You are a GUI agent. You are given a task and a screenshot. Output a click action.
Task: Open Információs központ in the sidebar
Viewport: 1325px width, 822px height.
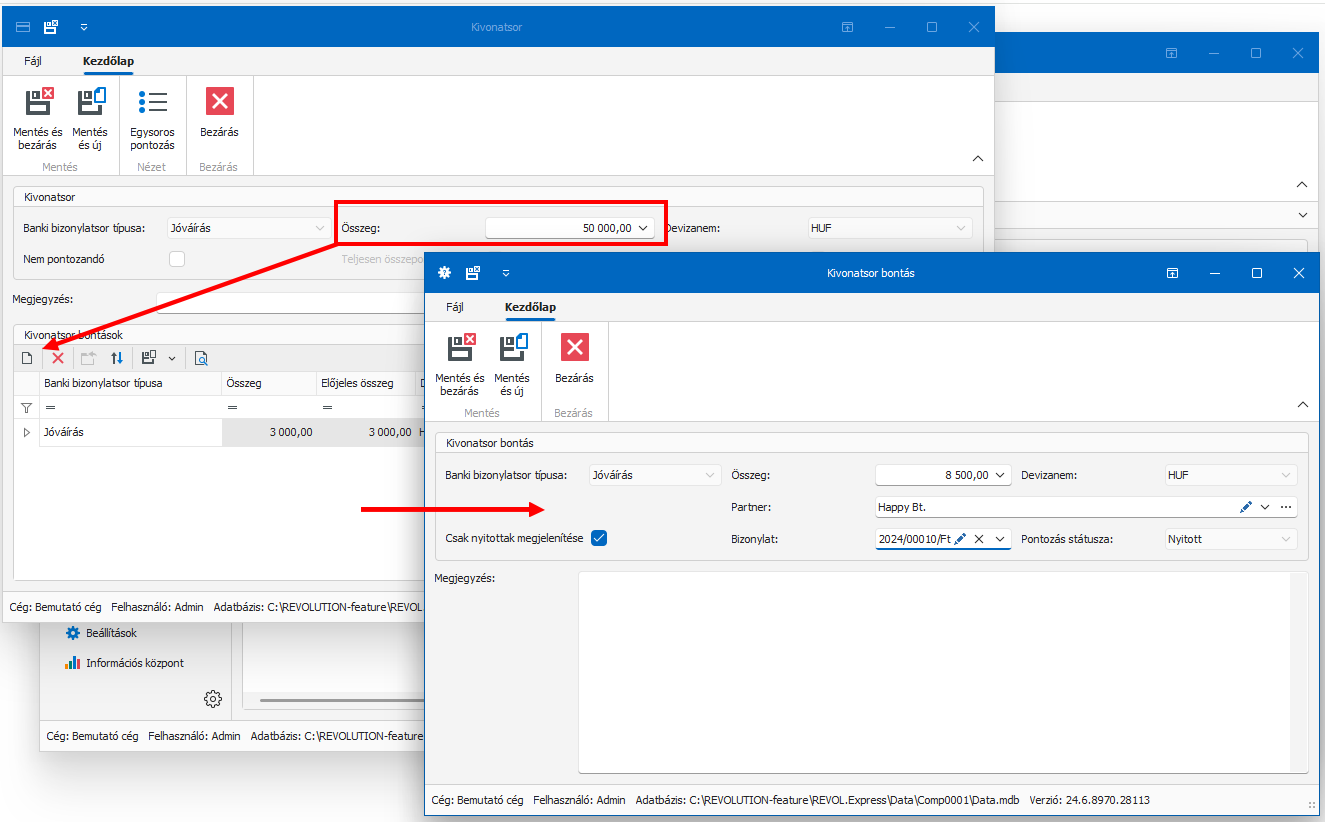134,663
